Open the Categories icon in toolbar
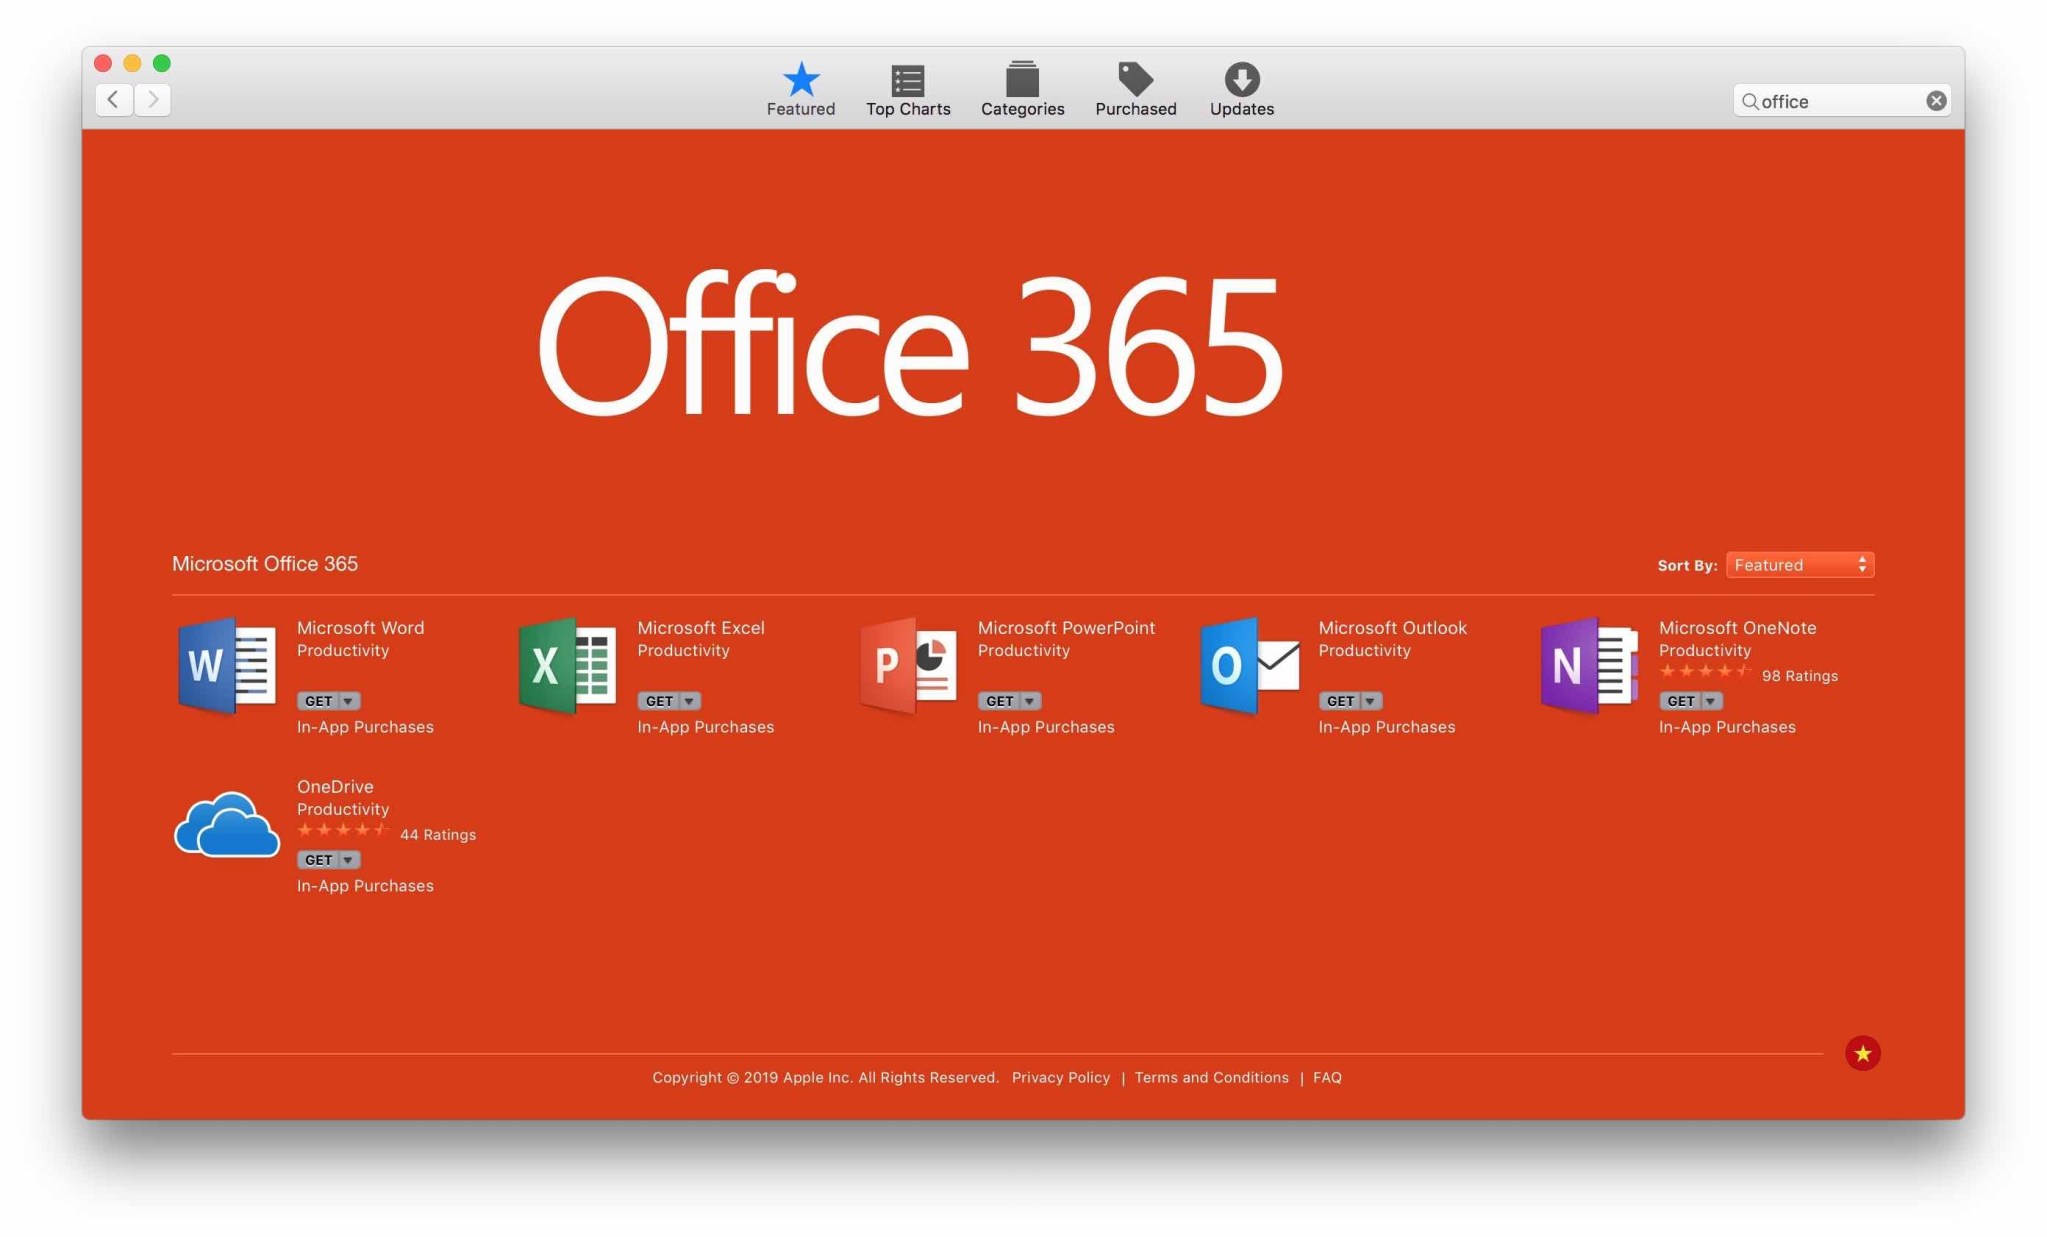The image size is (2047, 1237). (1022, 79)
